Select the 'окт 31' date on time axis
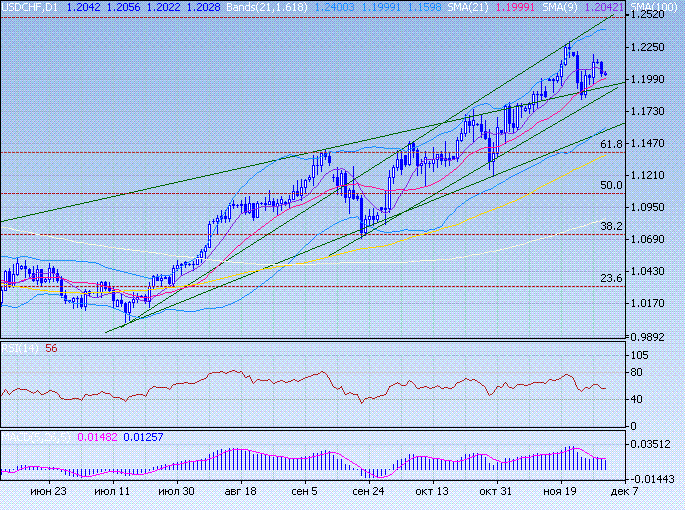 tap(495, 492)
